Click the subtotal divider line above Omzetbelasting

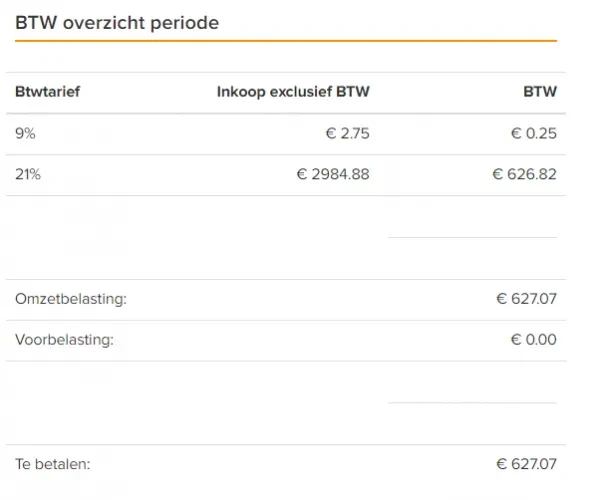[473, 238]
